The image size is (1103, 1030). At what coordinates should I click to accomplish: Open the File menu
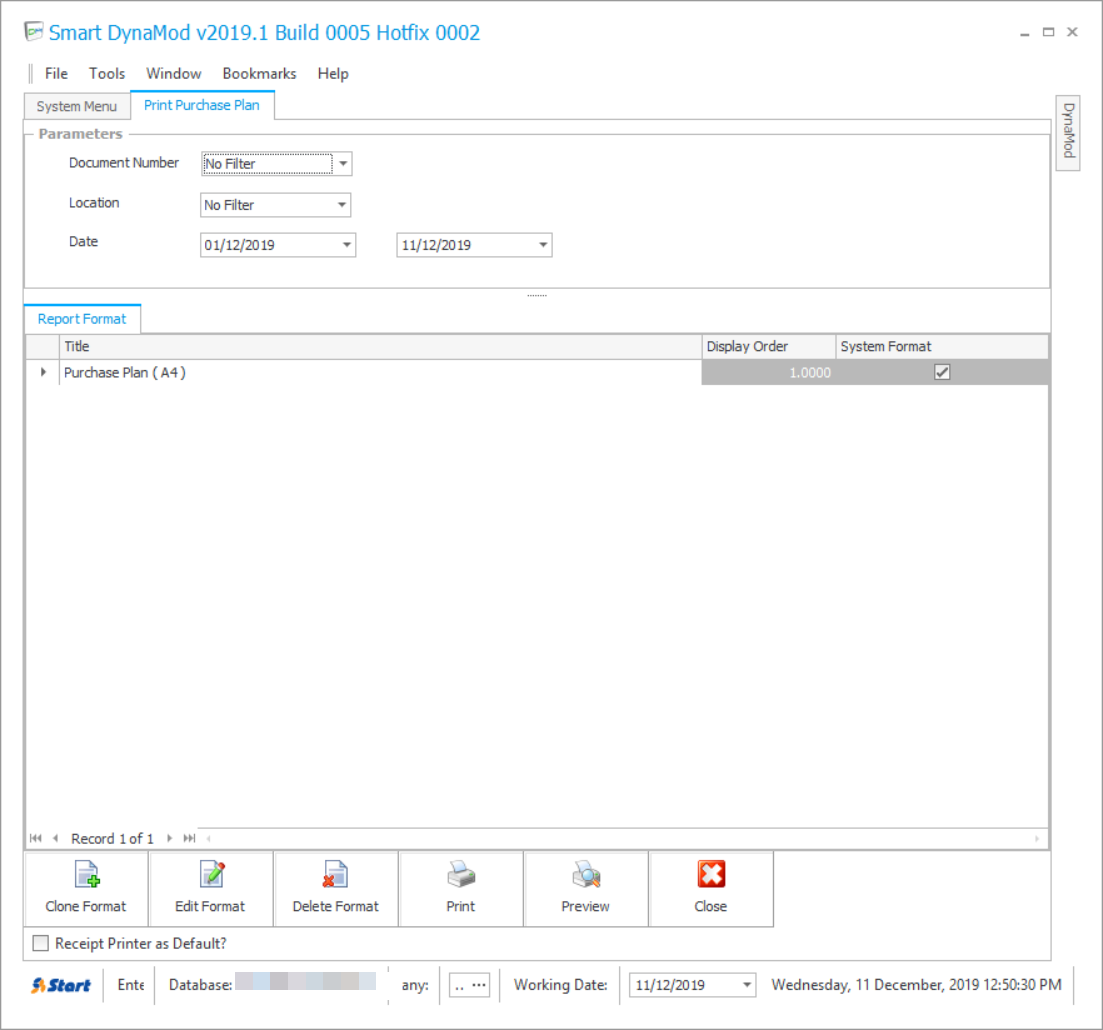(56, 73)
